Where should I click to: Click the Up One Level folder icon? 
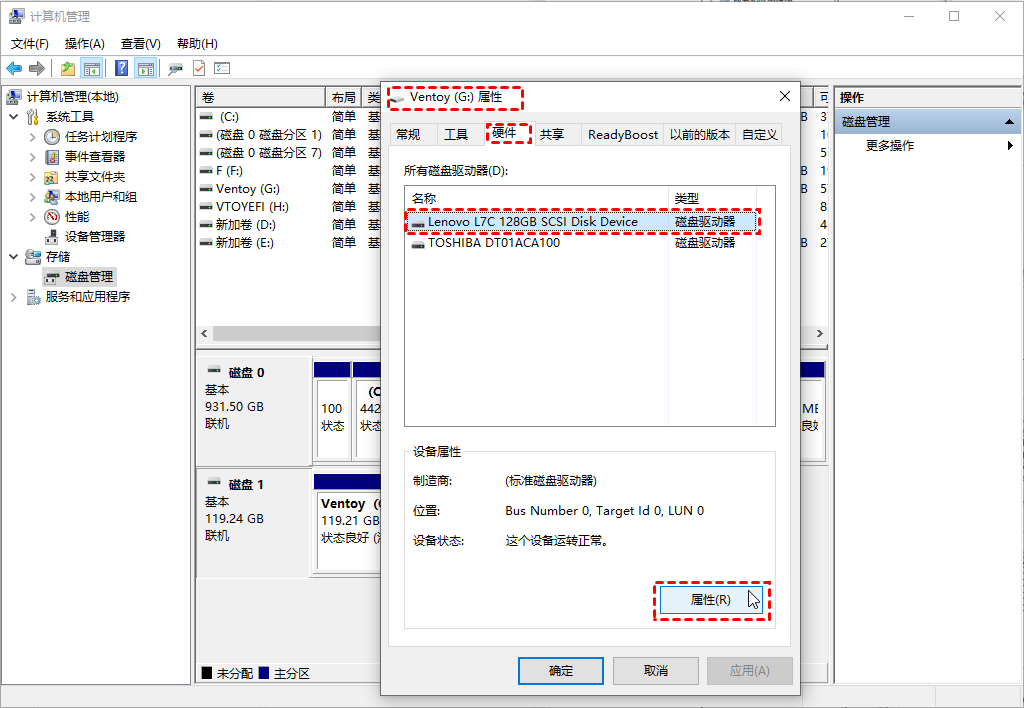[67, 68]
